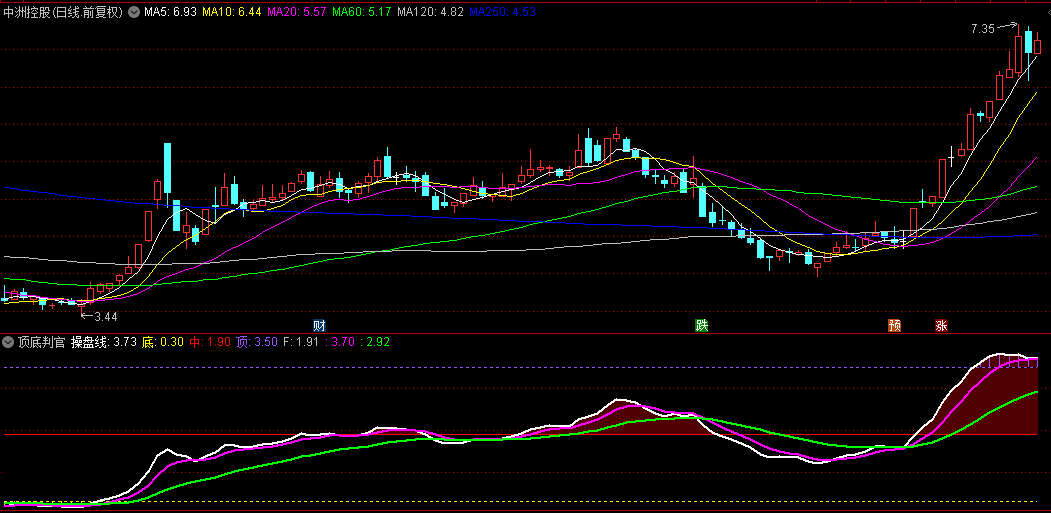Click the 7.35 high price annotation
1051x513 pixels.
coord(982,29)
